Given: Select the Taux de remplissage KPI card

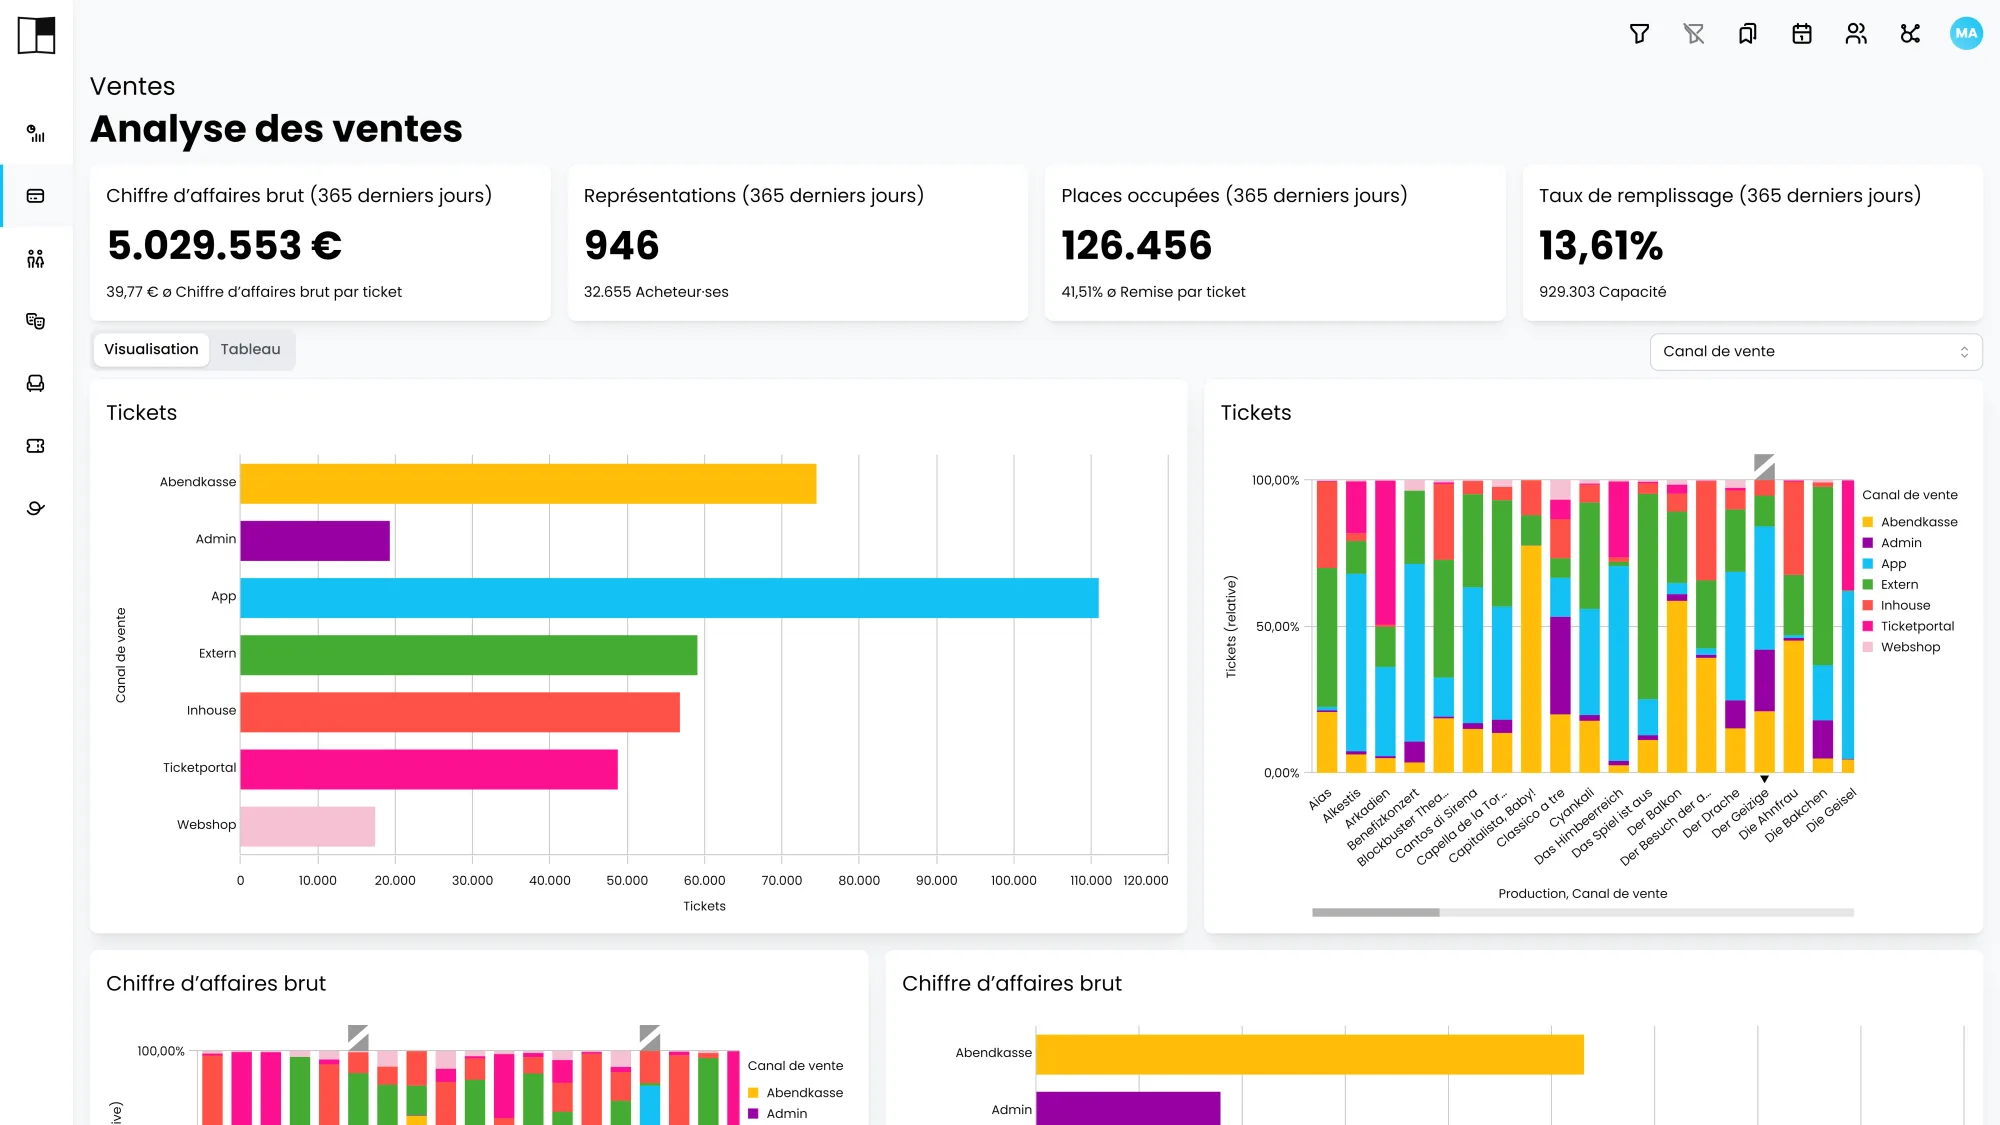Looking at the screenshot, I should 1752,243.
